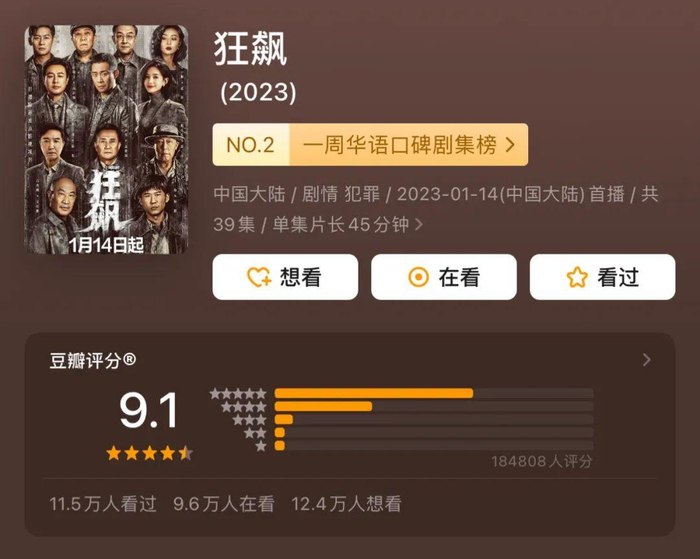This screenshot has height=559, width=700.
Task: Open the NO.2 ranking badge
Action: [x=250, y=145]
